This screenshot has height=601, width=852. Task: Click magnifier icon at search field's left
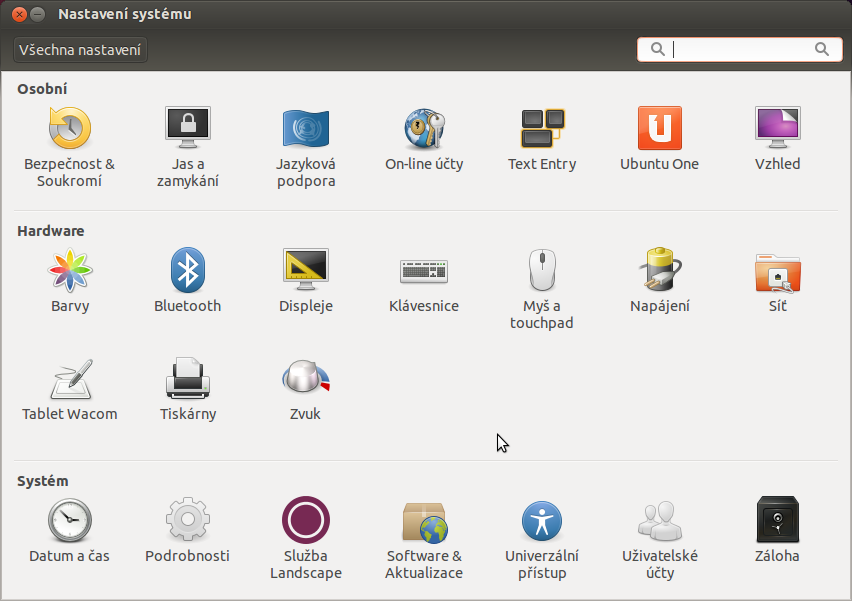pos(657,49)
